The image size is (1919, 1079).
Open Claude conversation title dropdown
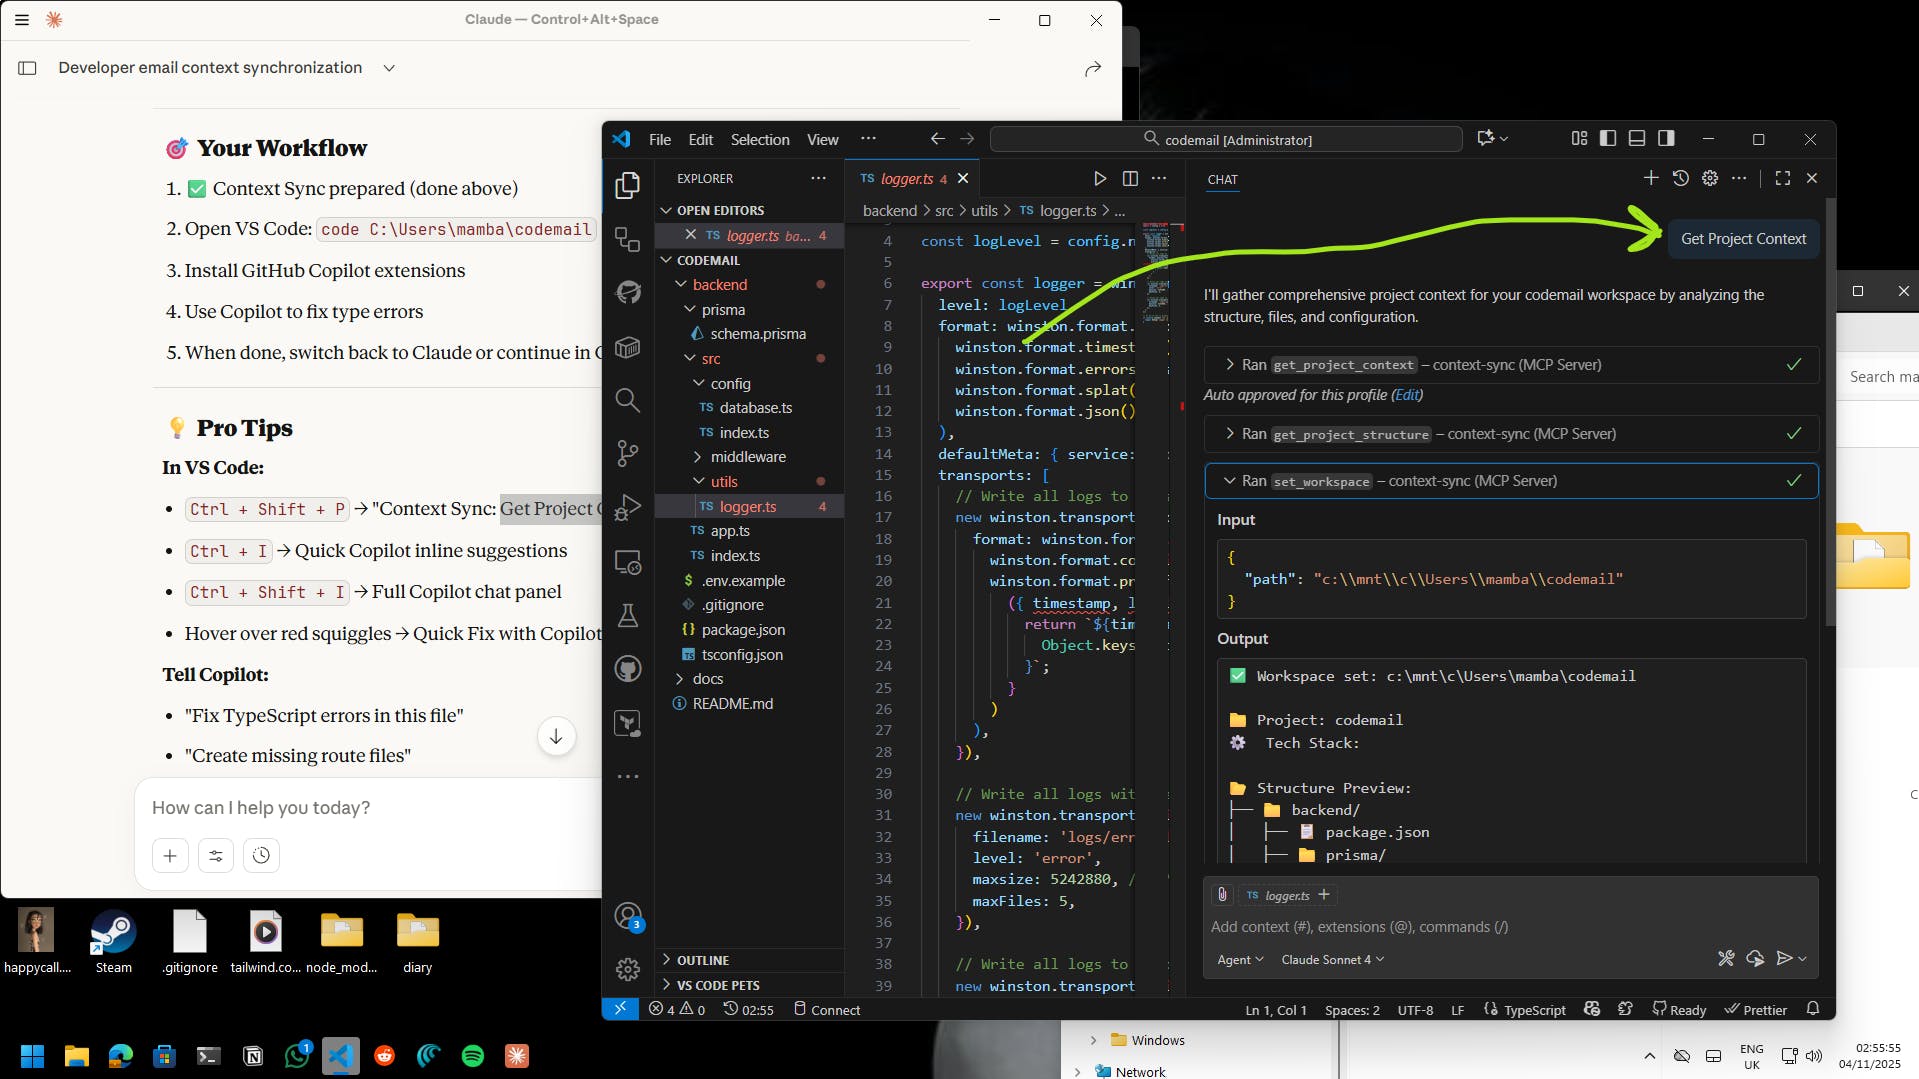(x=389, y=68)
